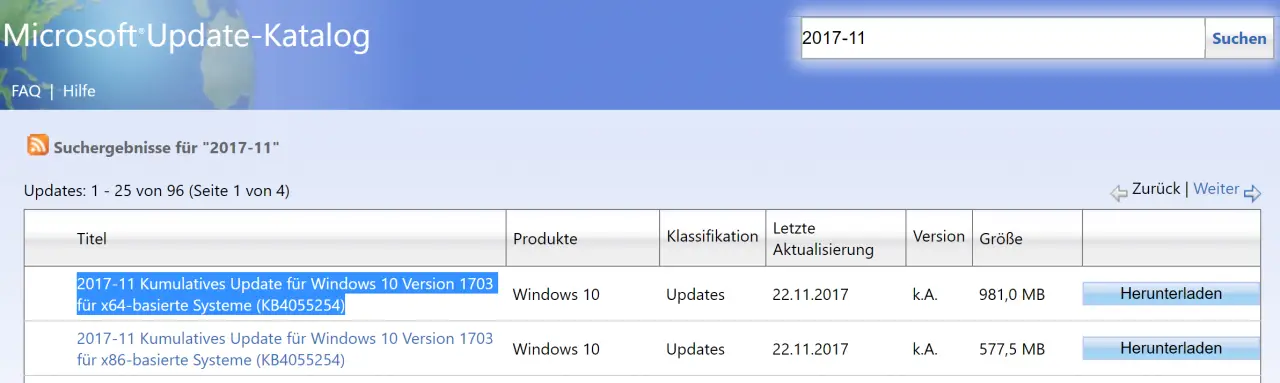The width and height of the screenshot is (1280, 383).
Task: Click 22.11.2017 date in x86 row
Action: pos(810,349)
